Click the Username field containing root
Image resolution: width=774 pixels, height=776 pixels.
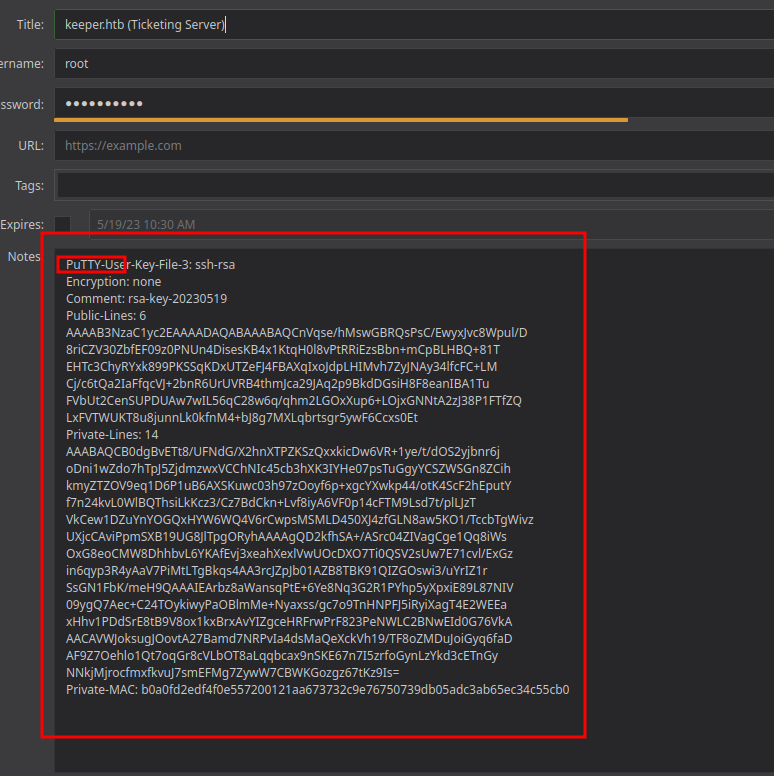(414, 64)
